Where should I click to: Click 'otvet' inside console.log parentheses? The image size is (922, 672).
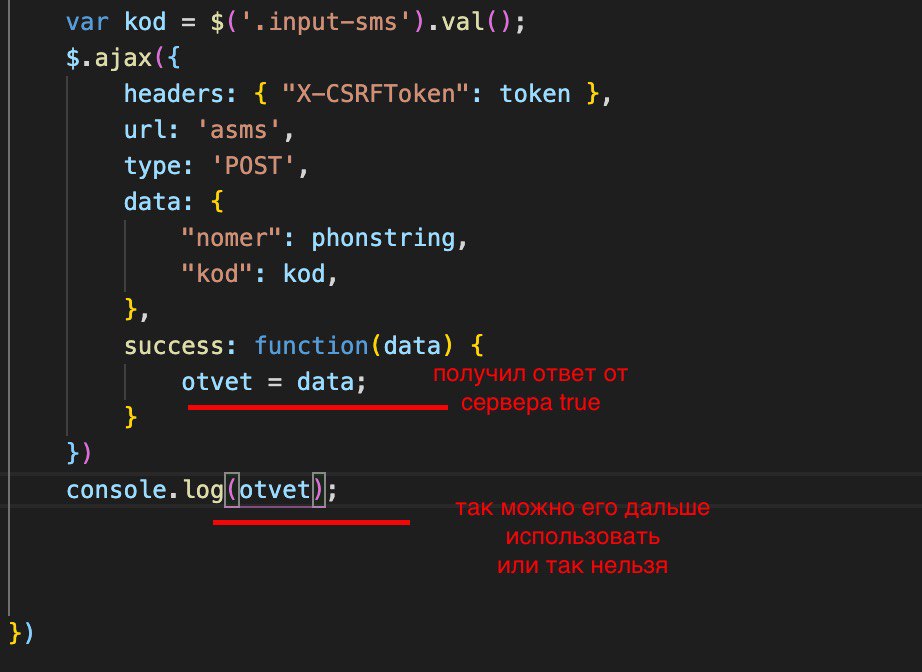[x=275, y=490]
